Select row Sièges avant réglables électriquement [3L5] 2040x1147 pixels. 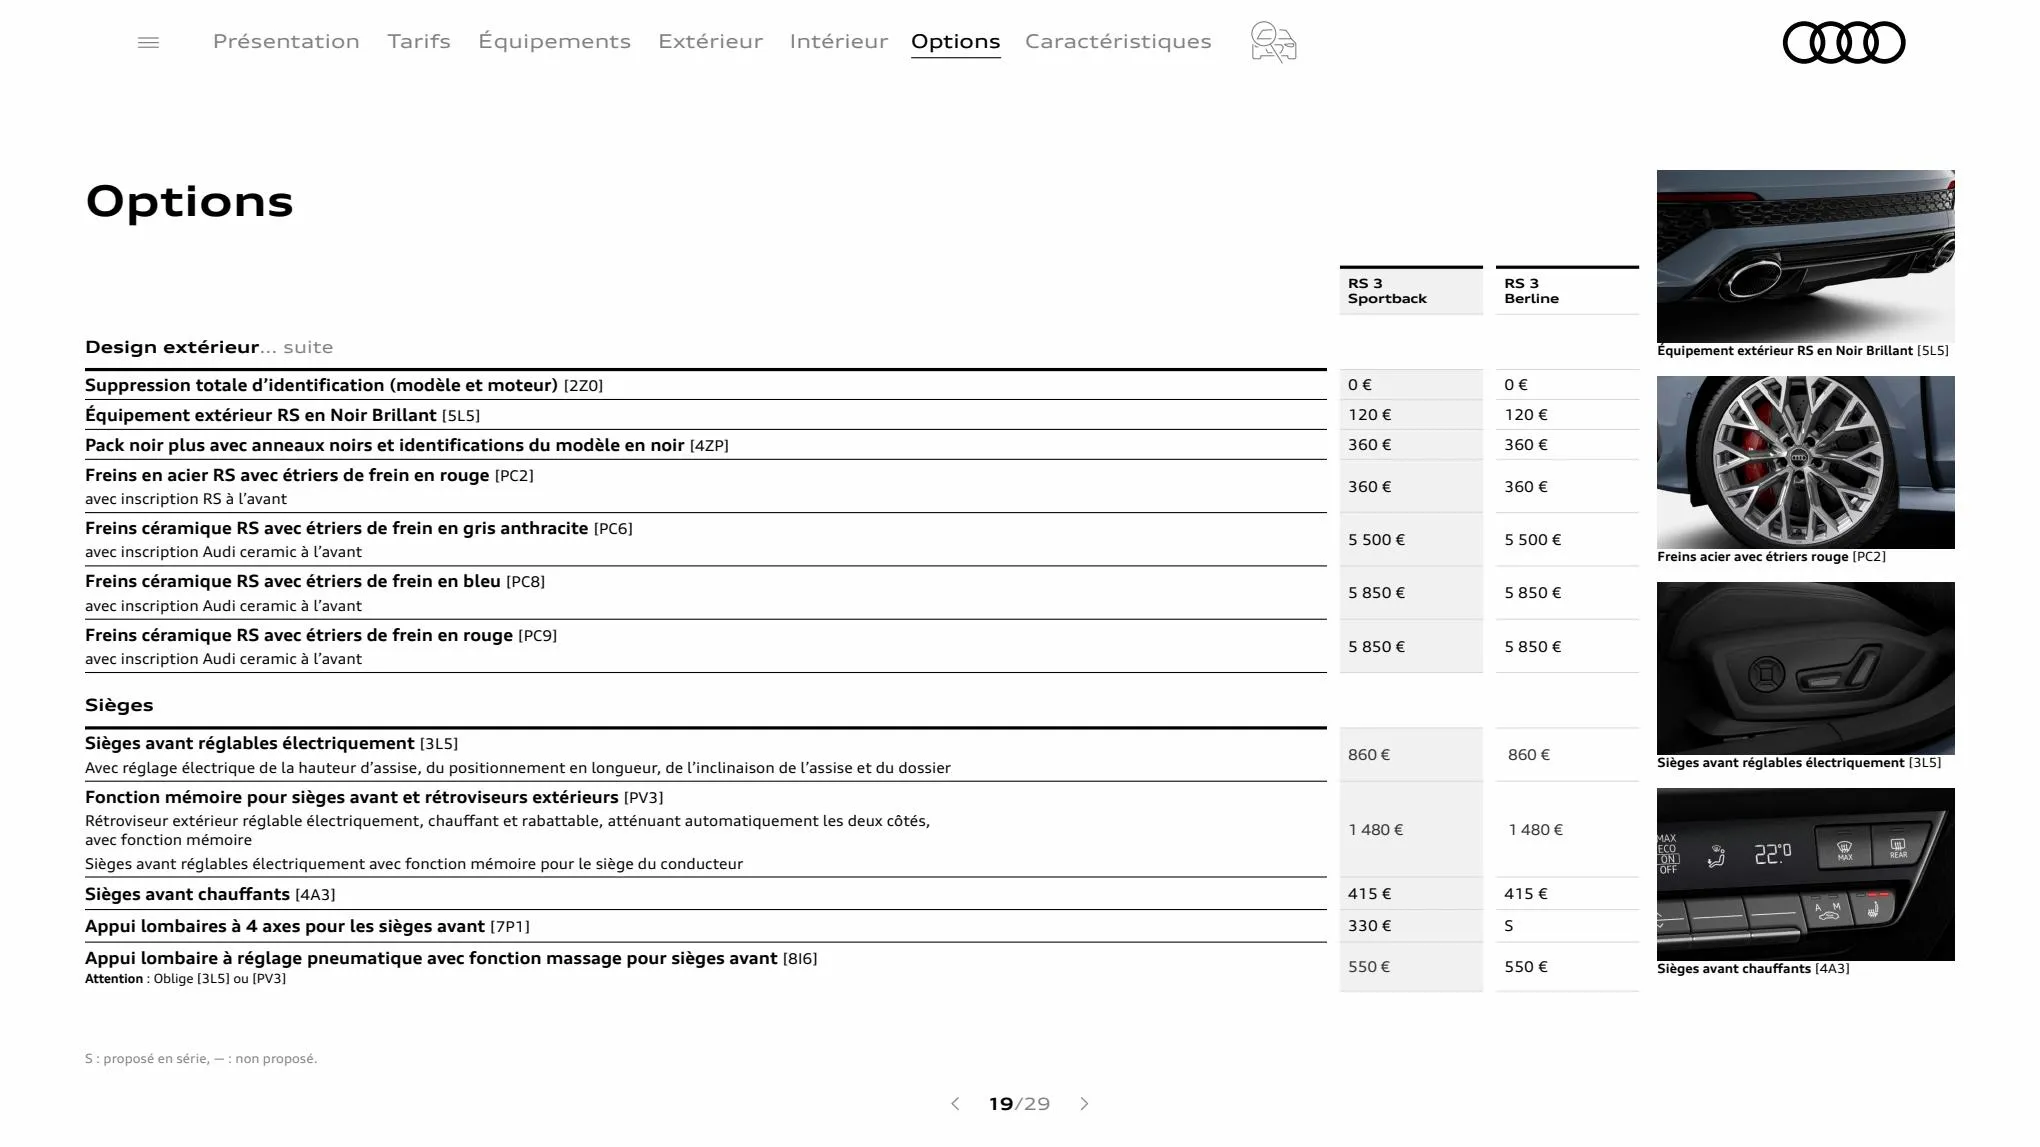(x=705, y=755)
